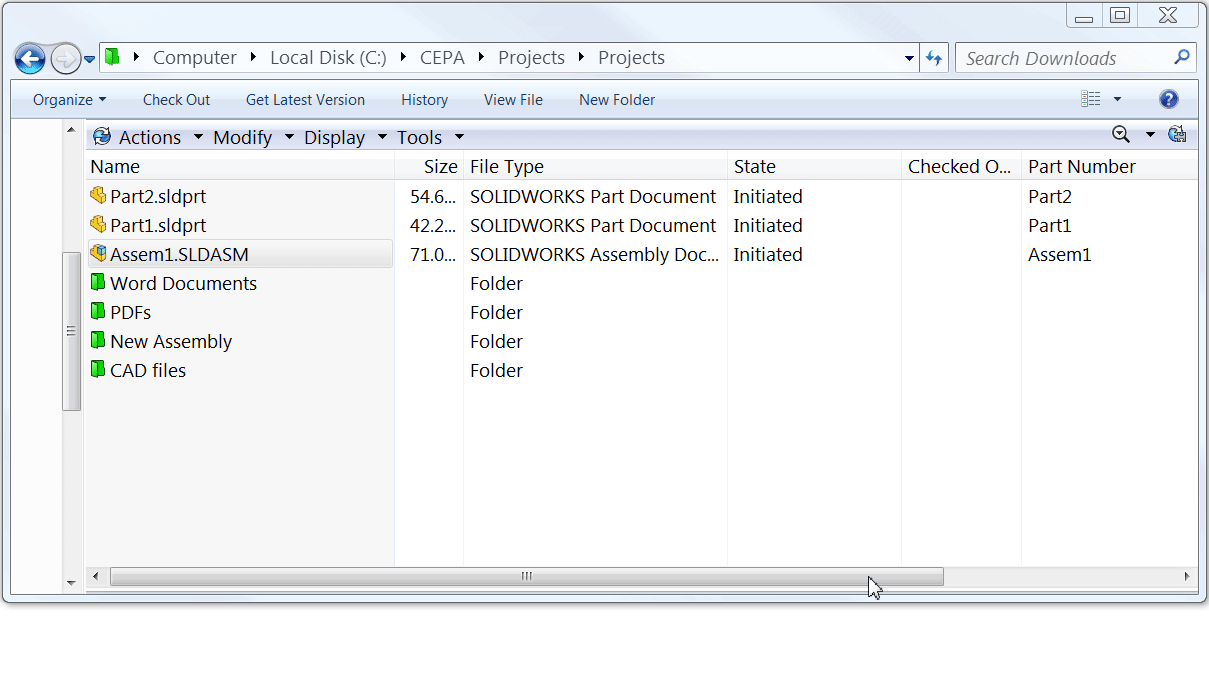The width and height of the screenshot is (1209, 687).
Task: Click CEPA in the address breadcrumb
Action: (443, 58)
